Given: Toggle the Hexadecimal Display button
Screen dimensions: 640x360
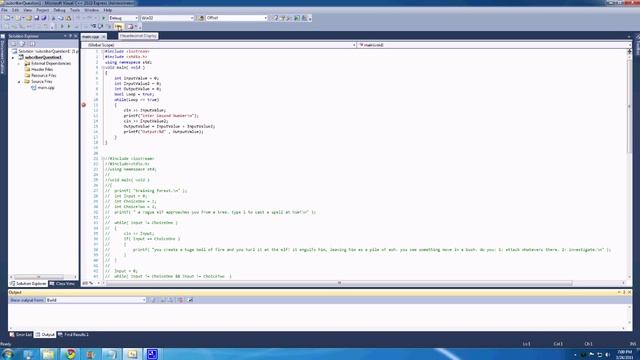Looking at the screenshot, I should click(x=118, y=27).
